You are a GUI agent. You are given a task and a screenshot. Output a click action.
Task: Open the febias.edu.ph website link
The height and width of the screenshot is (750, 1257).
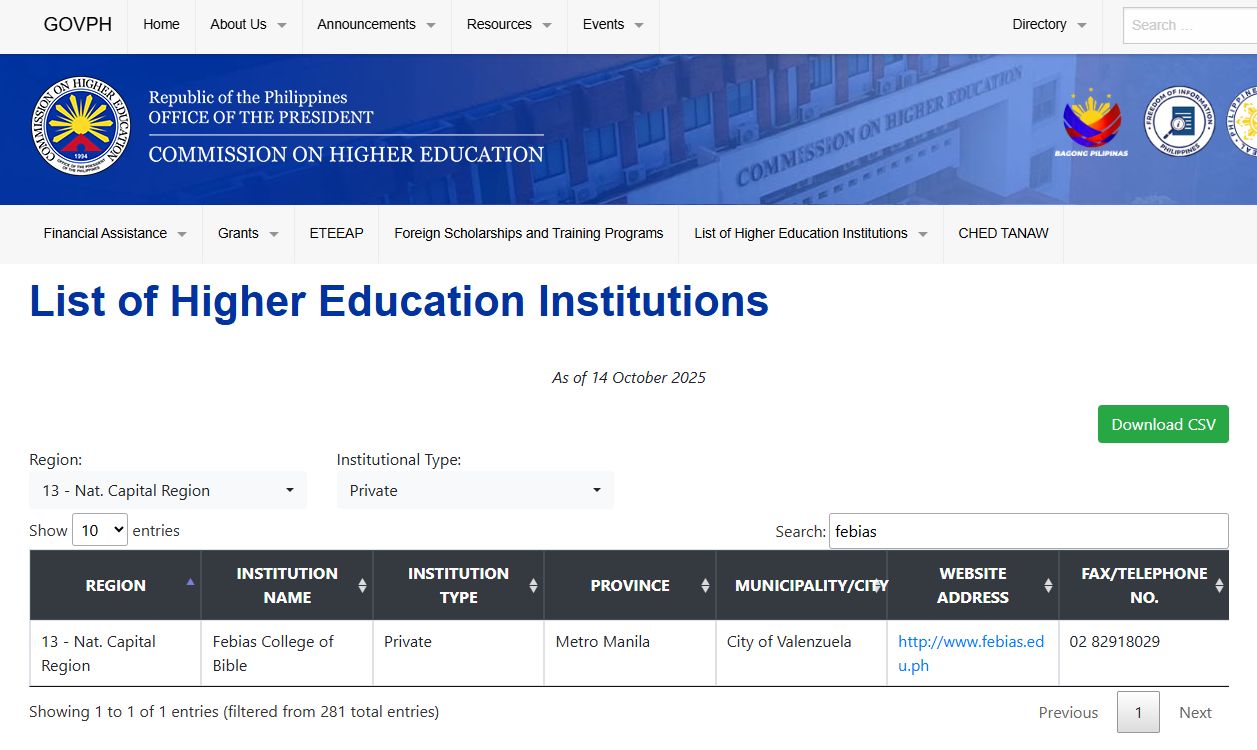pos(971,653)
